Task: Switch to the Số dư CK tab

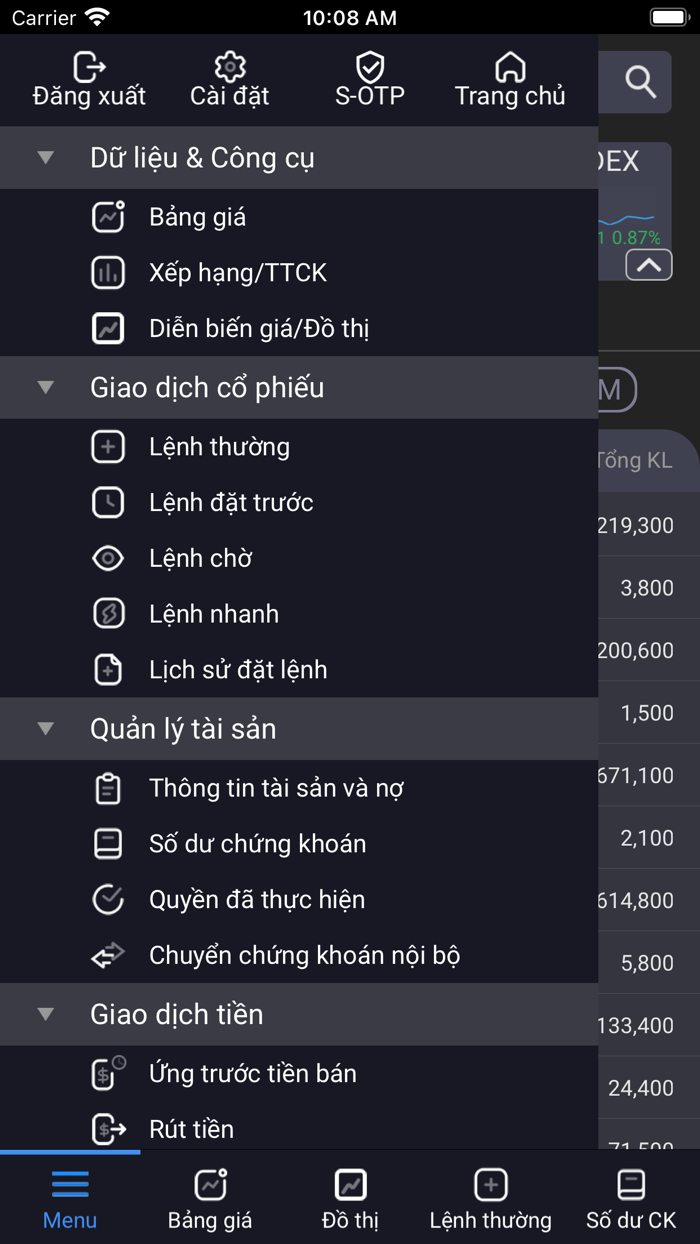Action: [631, 1197]
